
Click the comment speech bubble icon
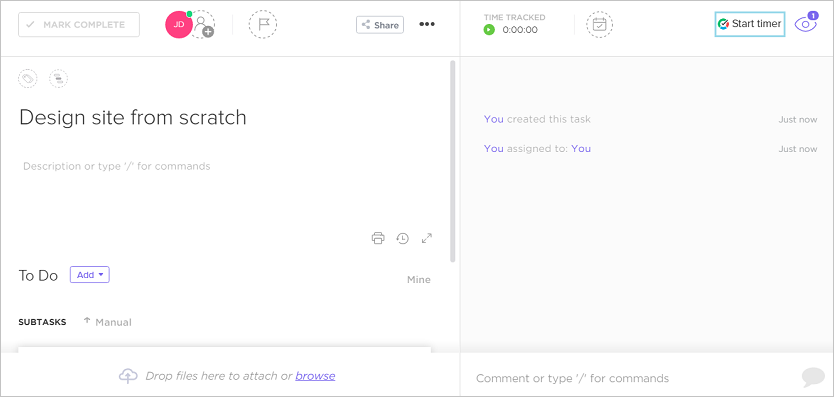point(813,377)
